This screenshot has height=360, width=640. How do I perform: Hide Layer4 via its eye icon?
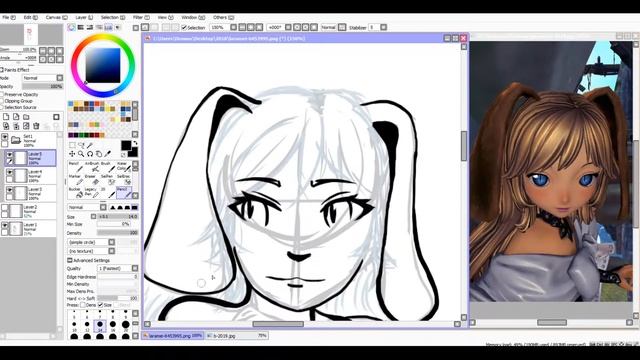pyautogui.click(x=9, y=173)
